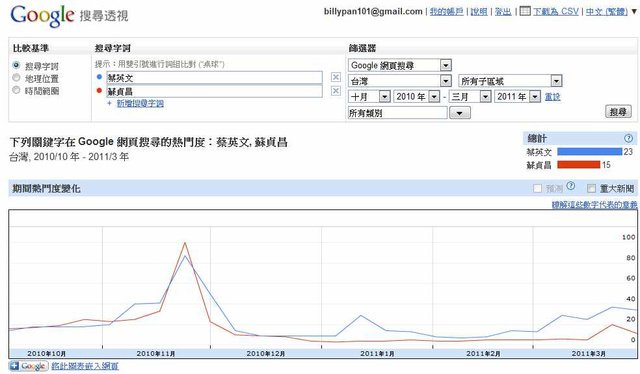
Task: Click the Google logo at top left
Action: (42, 16)
